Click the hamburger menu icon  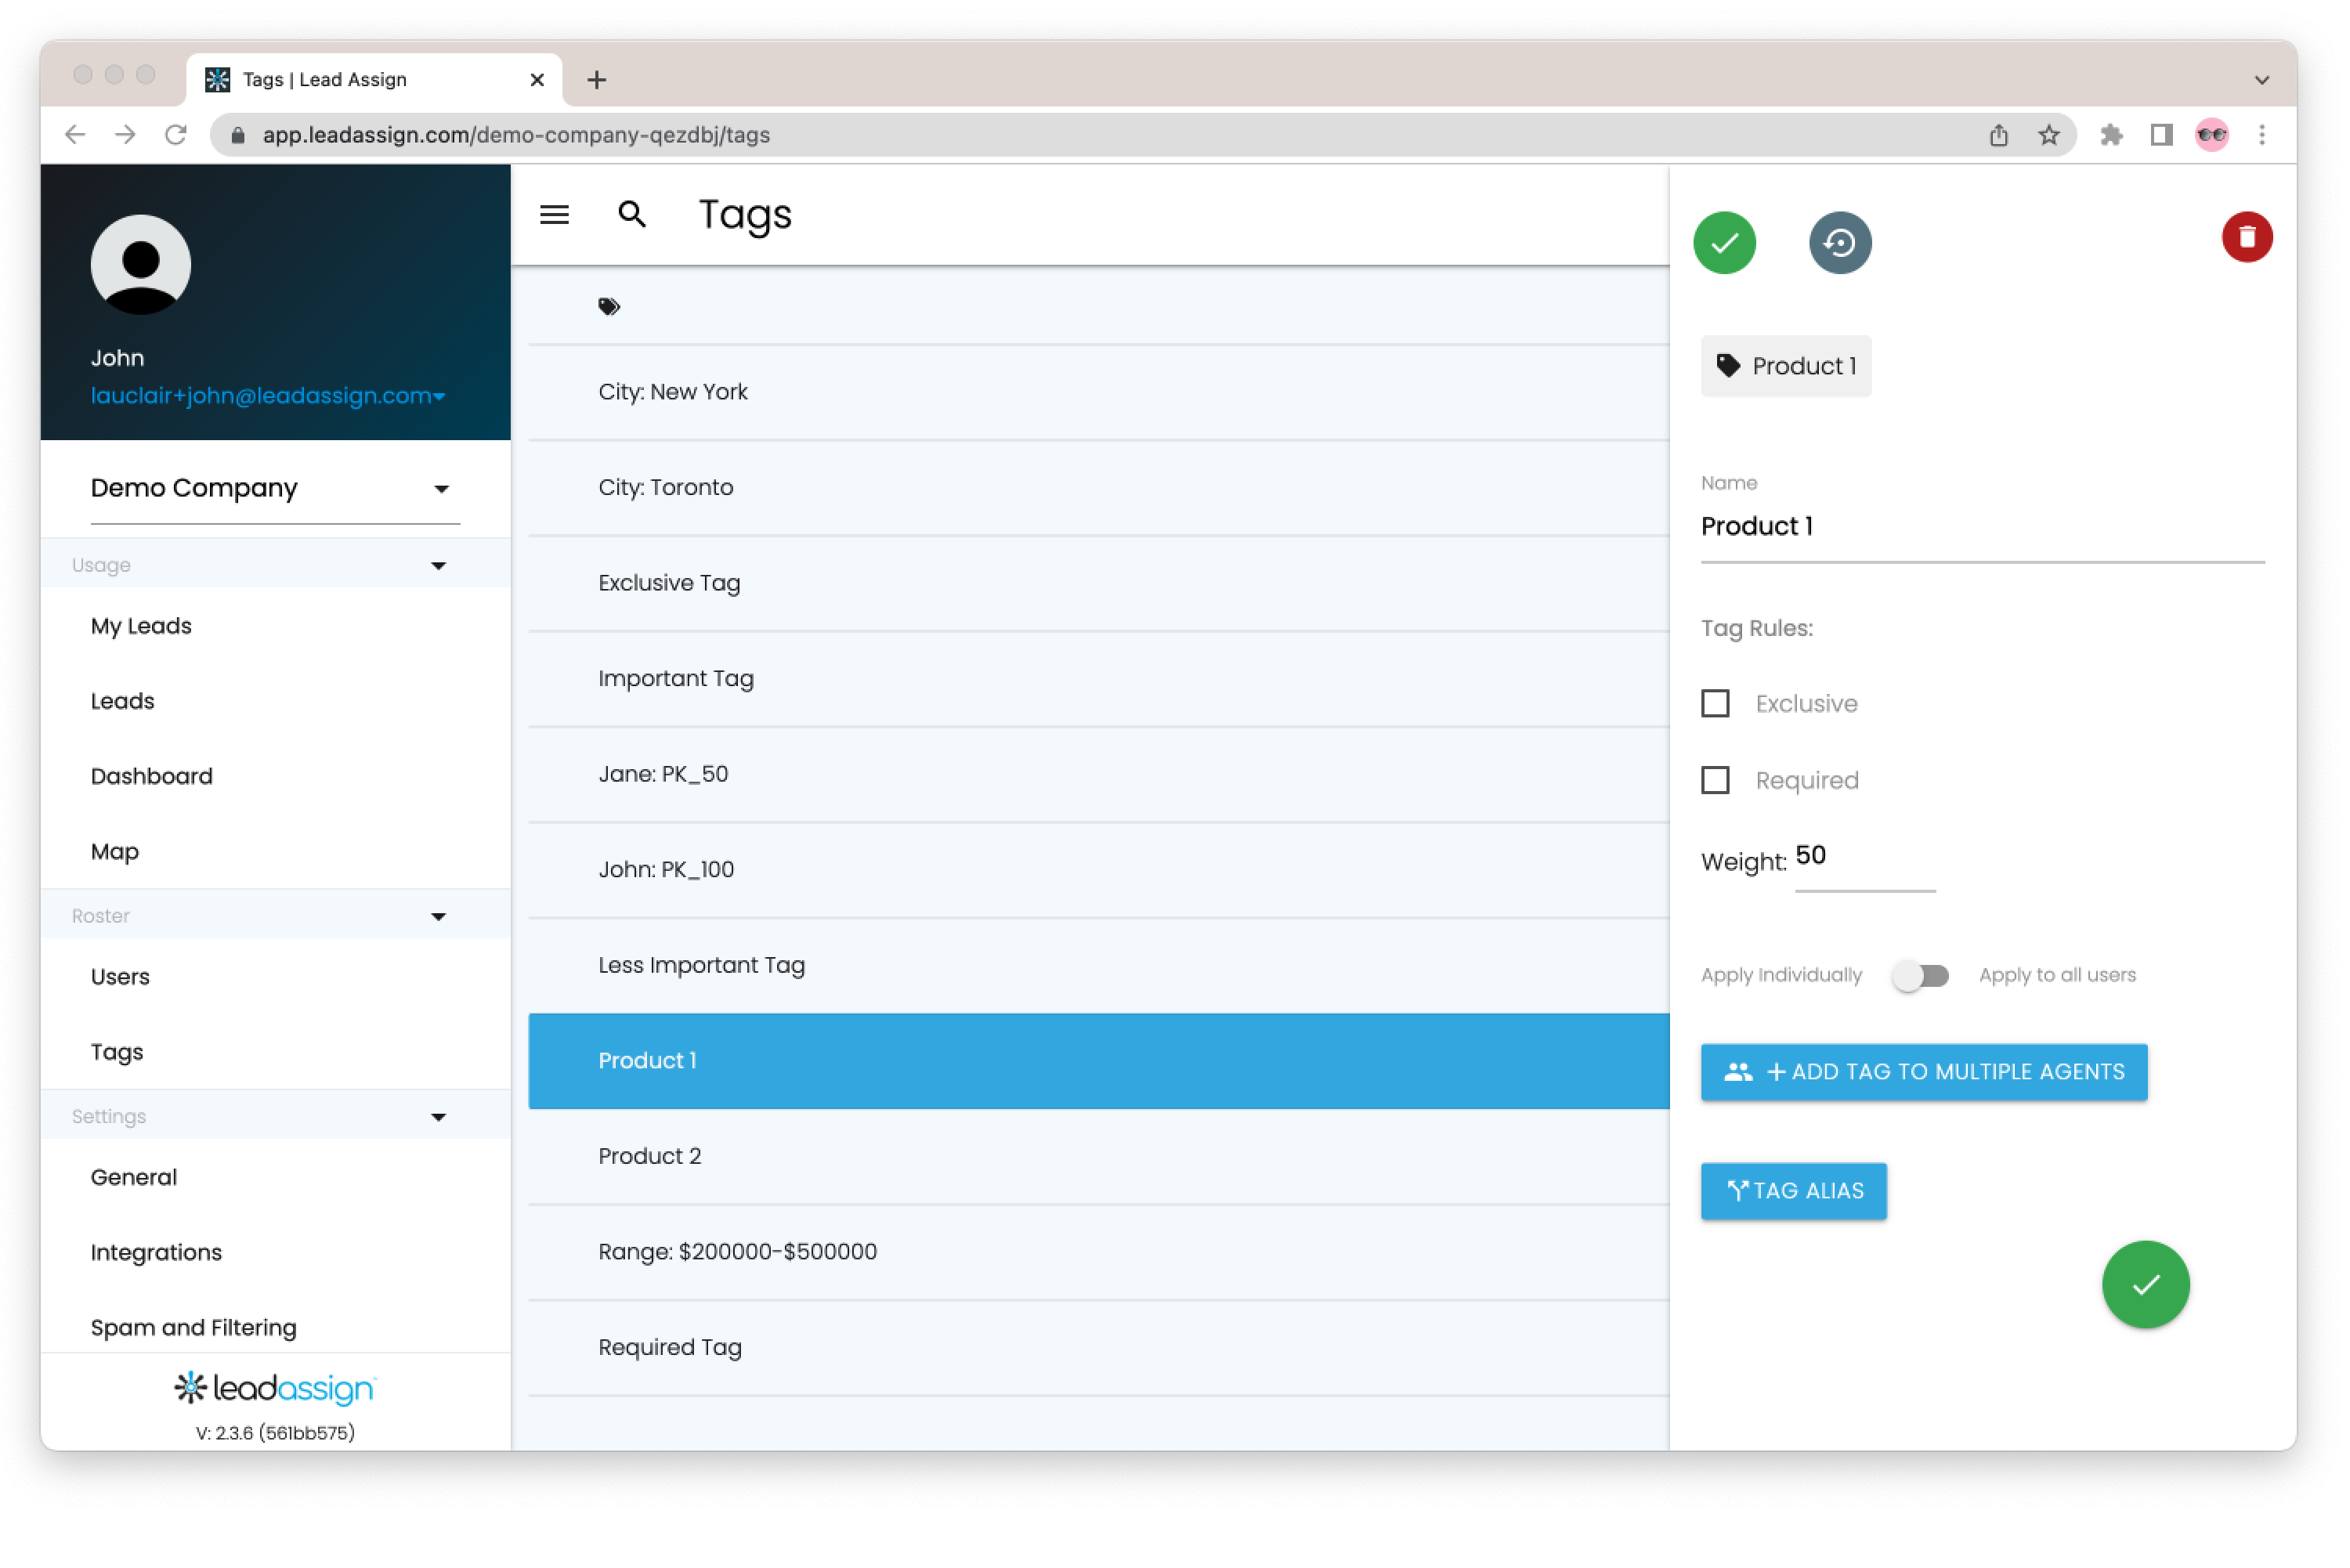point(555,214)
